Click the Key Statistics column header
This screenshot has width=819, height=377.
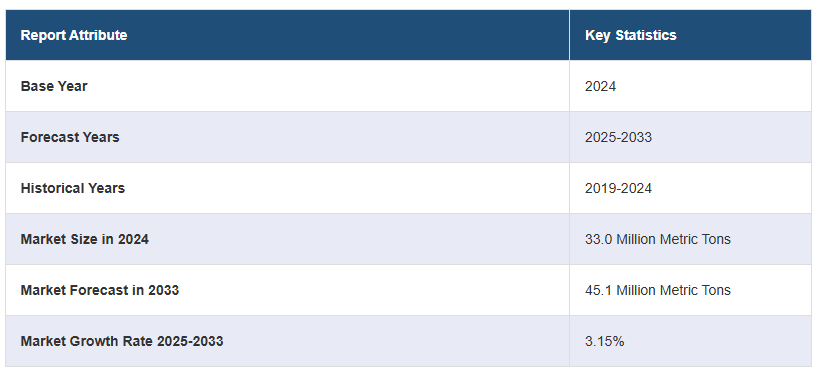point(691,35)
